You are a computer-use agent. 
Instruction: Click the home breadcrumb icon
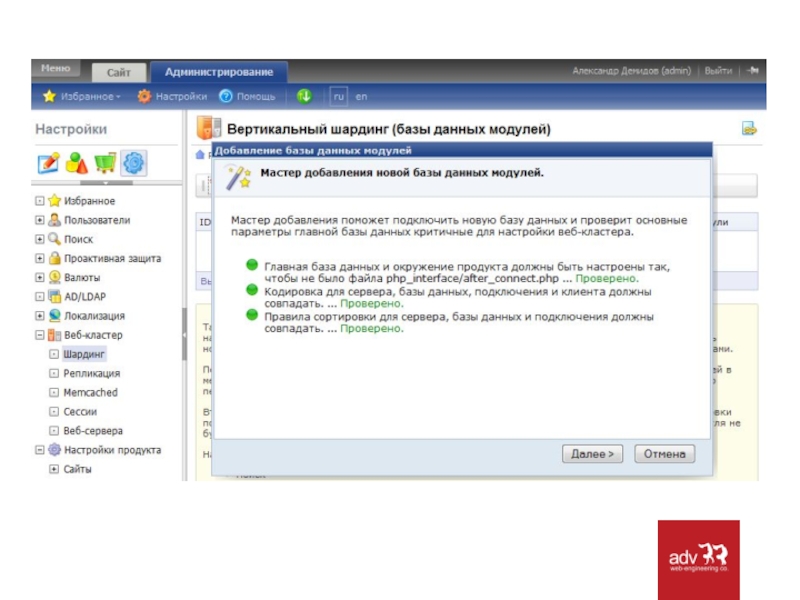point(200,155)
